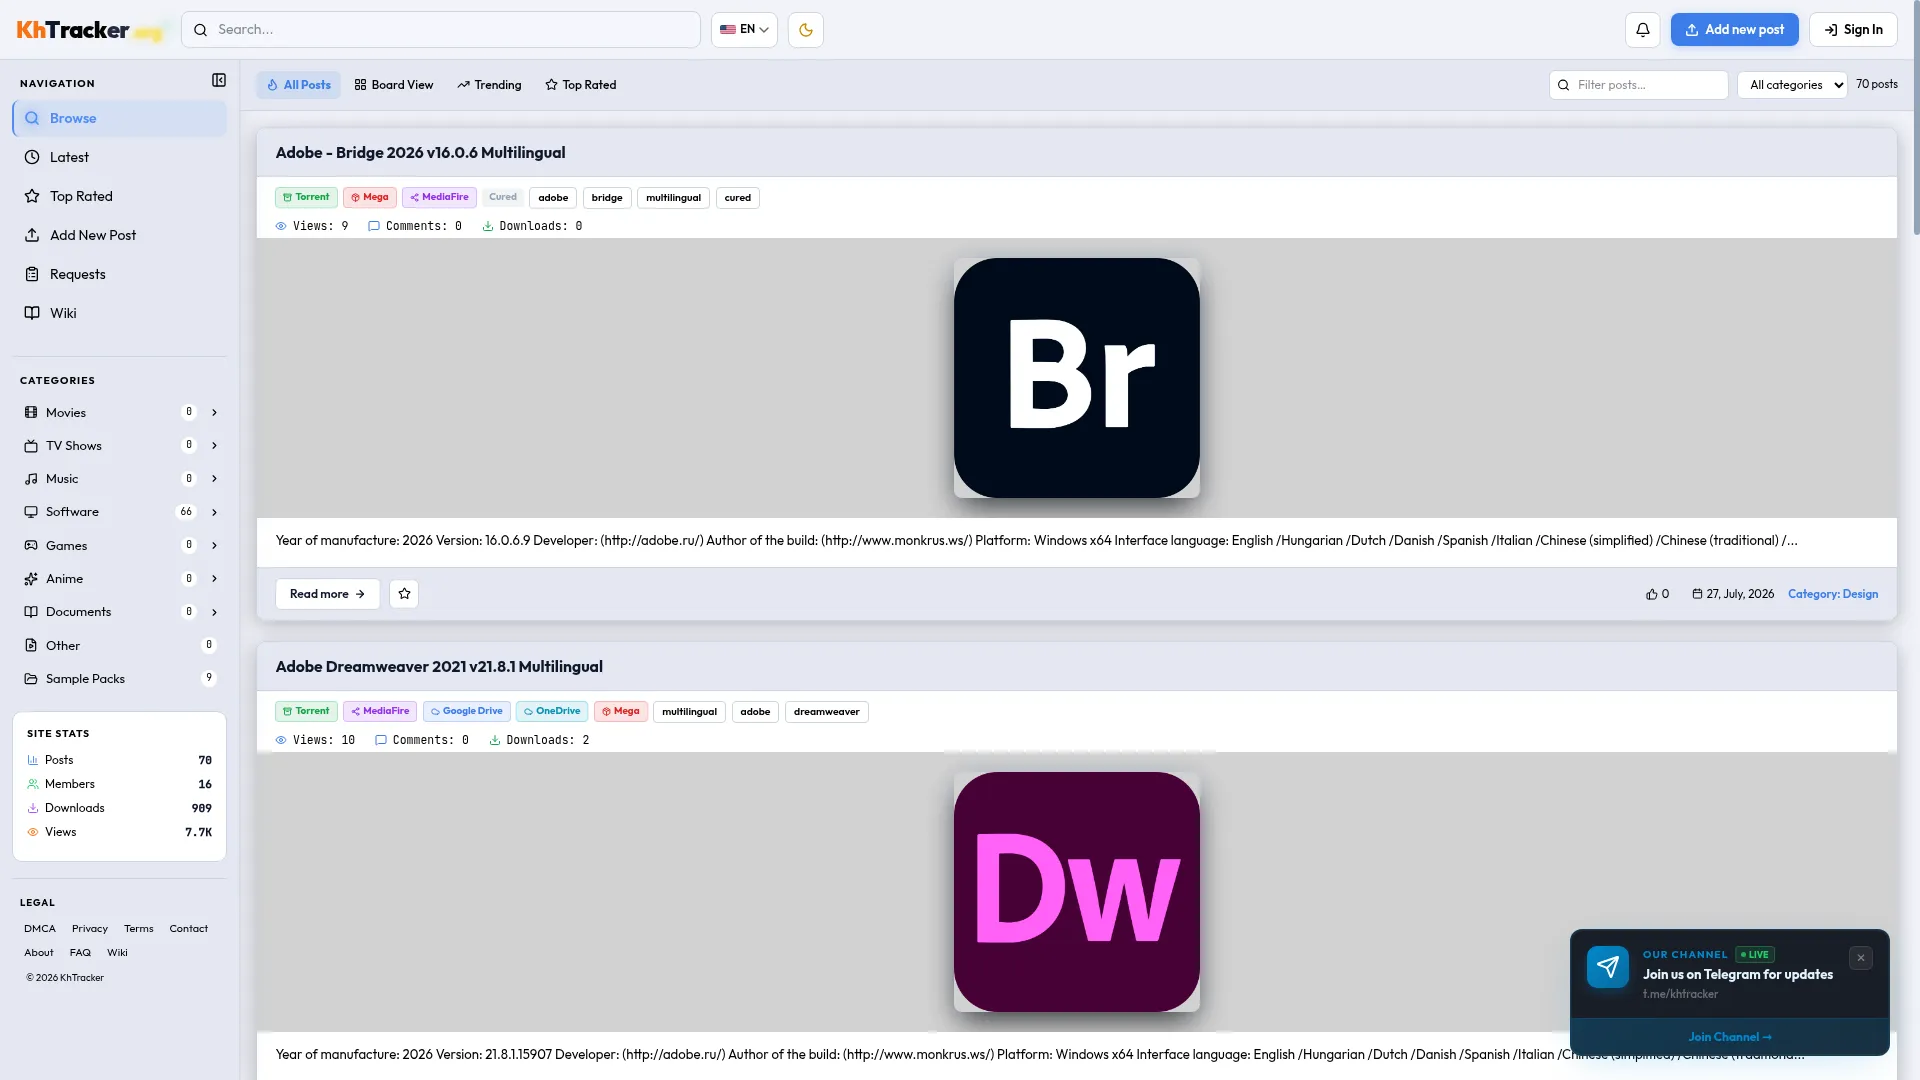1920x1080 pixels.
Task: Open the Sample Packs category
Action: pyautogui.click(x=119, y=679)
